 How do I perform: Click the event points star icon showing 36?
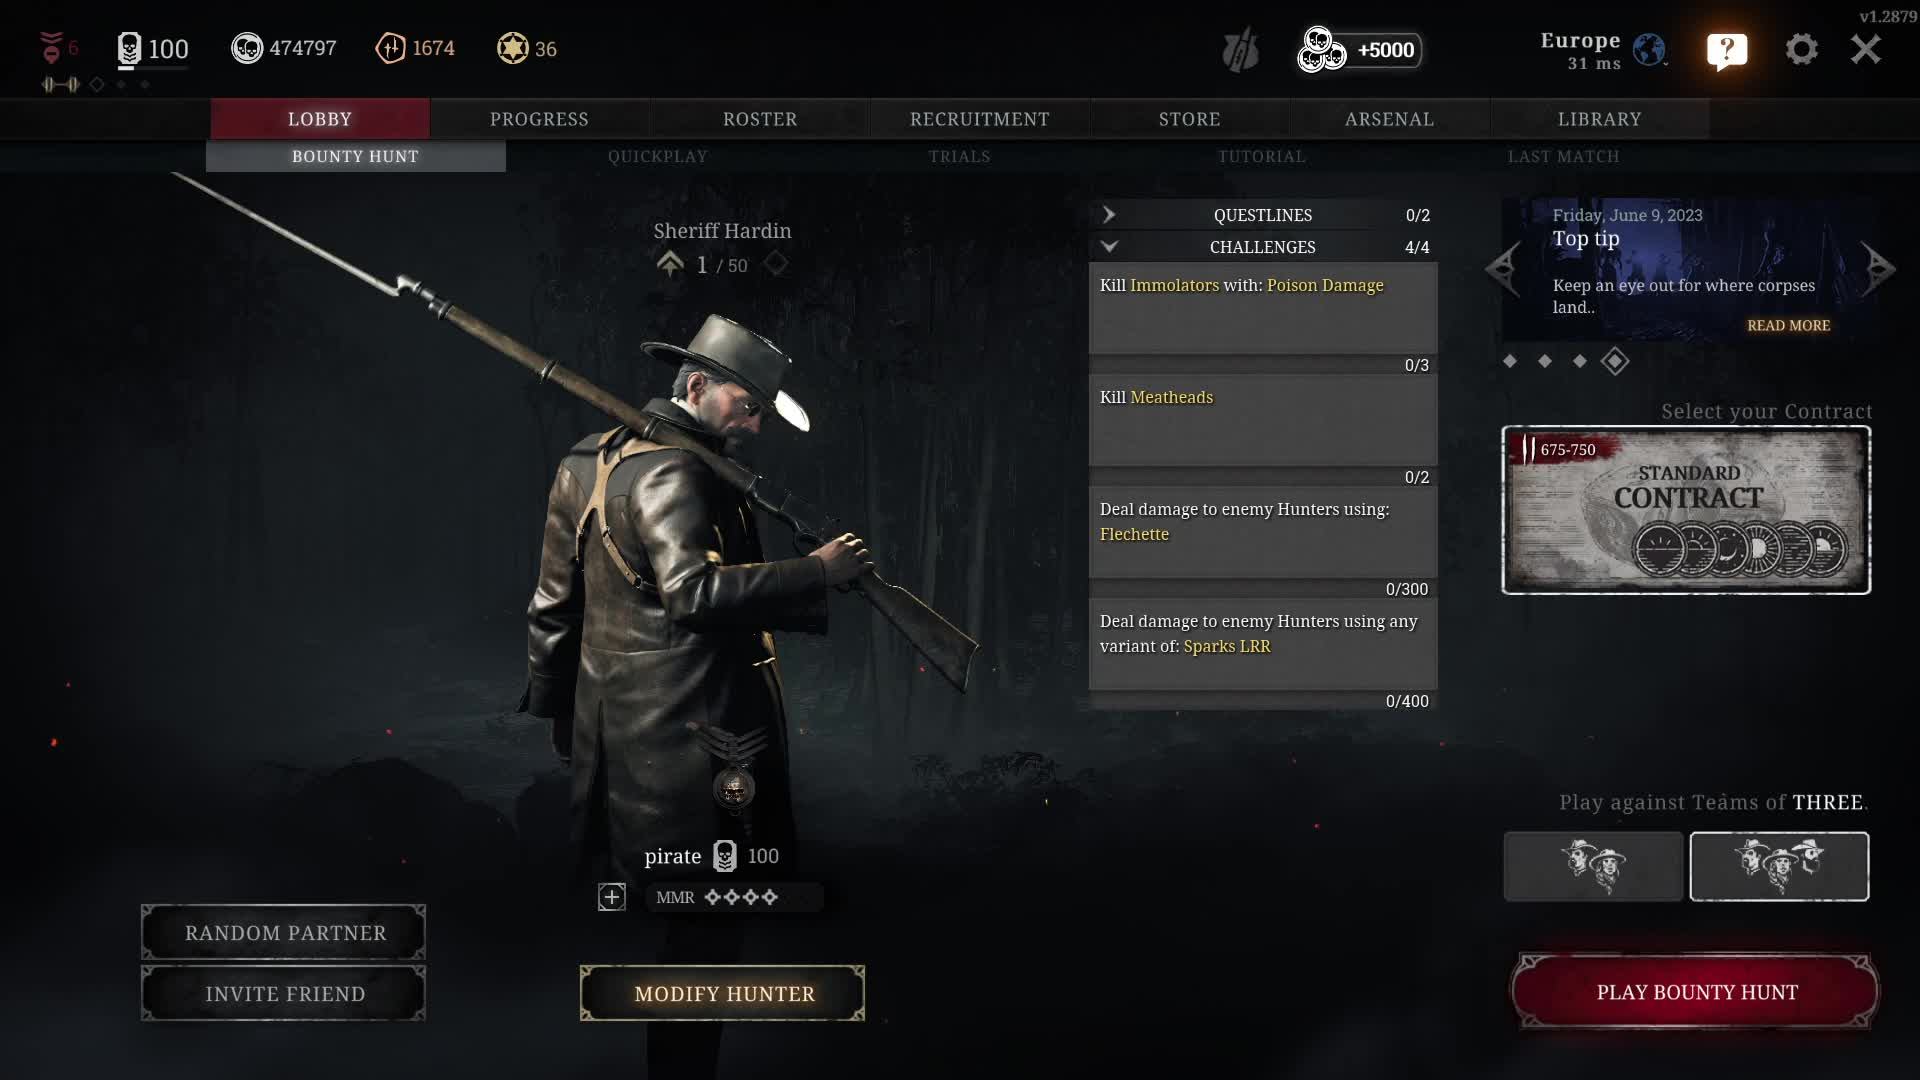[513, 48]
